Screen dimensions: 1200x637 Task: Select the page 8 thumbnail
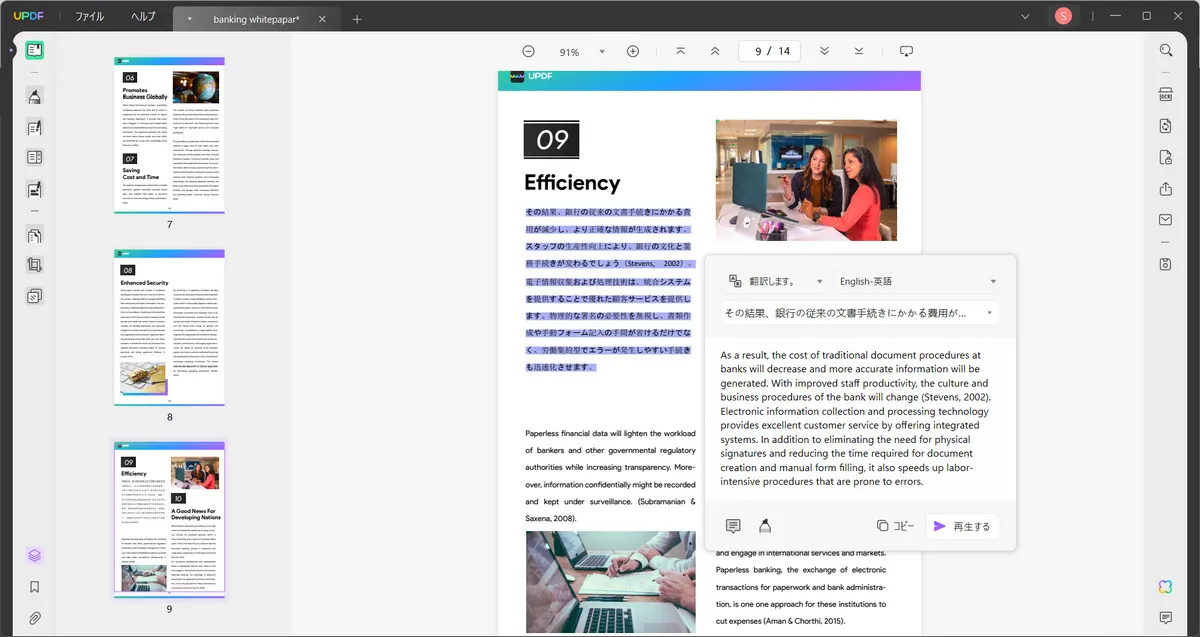[169, 328]
